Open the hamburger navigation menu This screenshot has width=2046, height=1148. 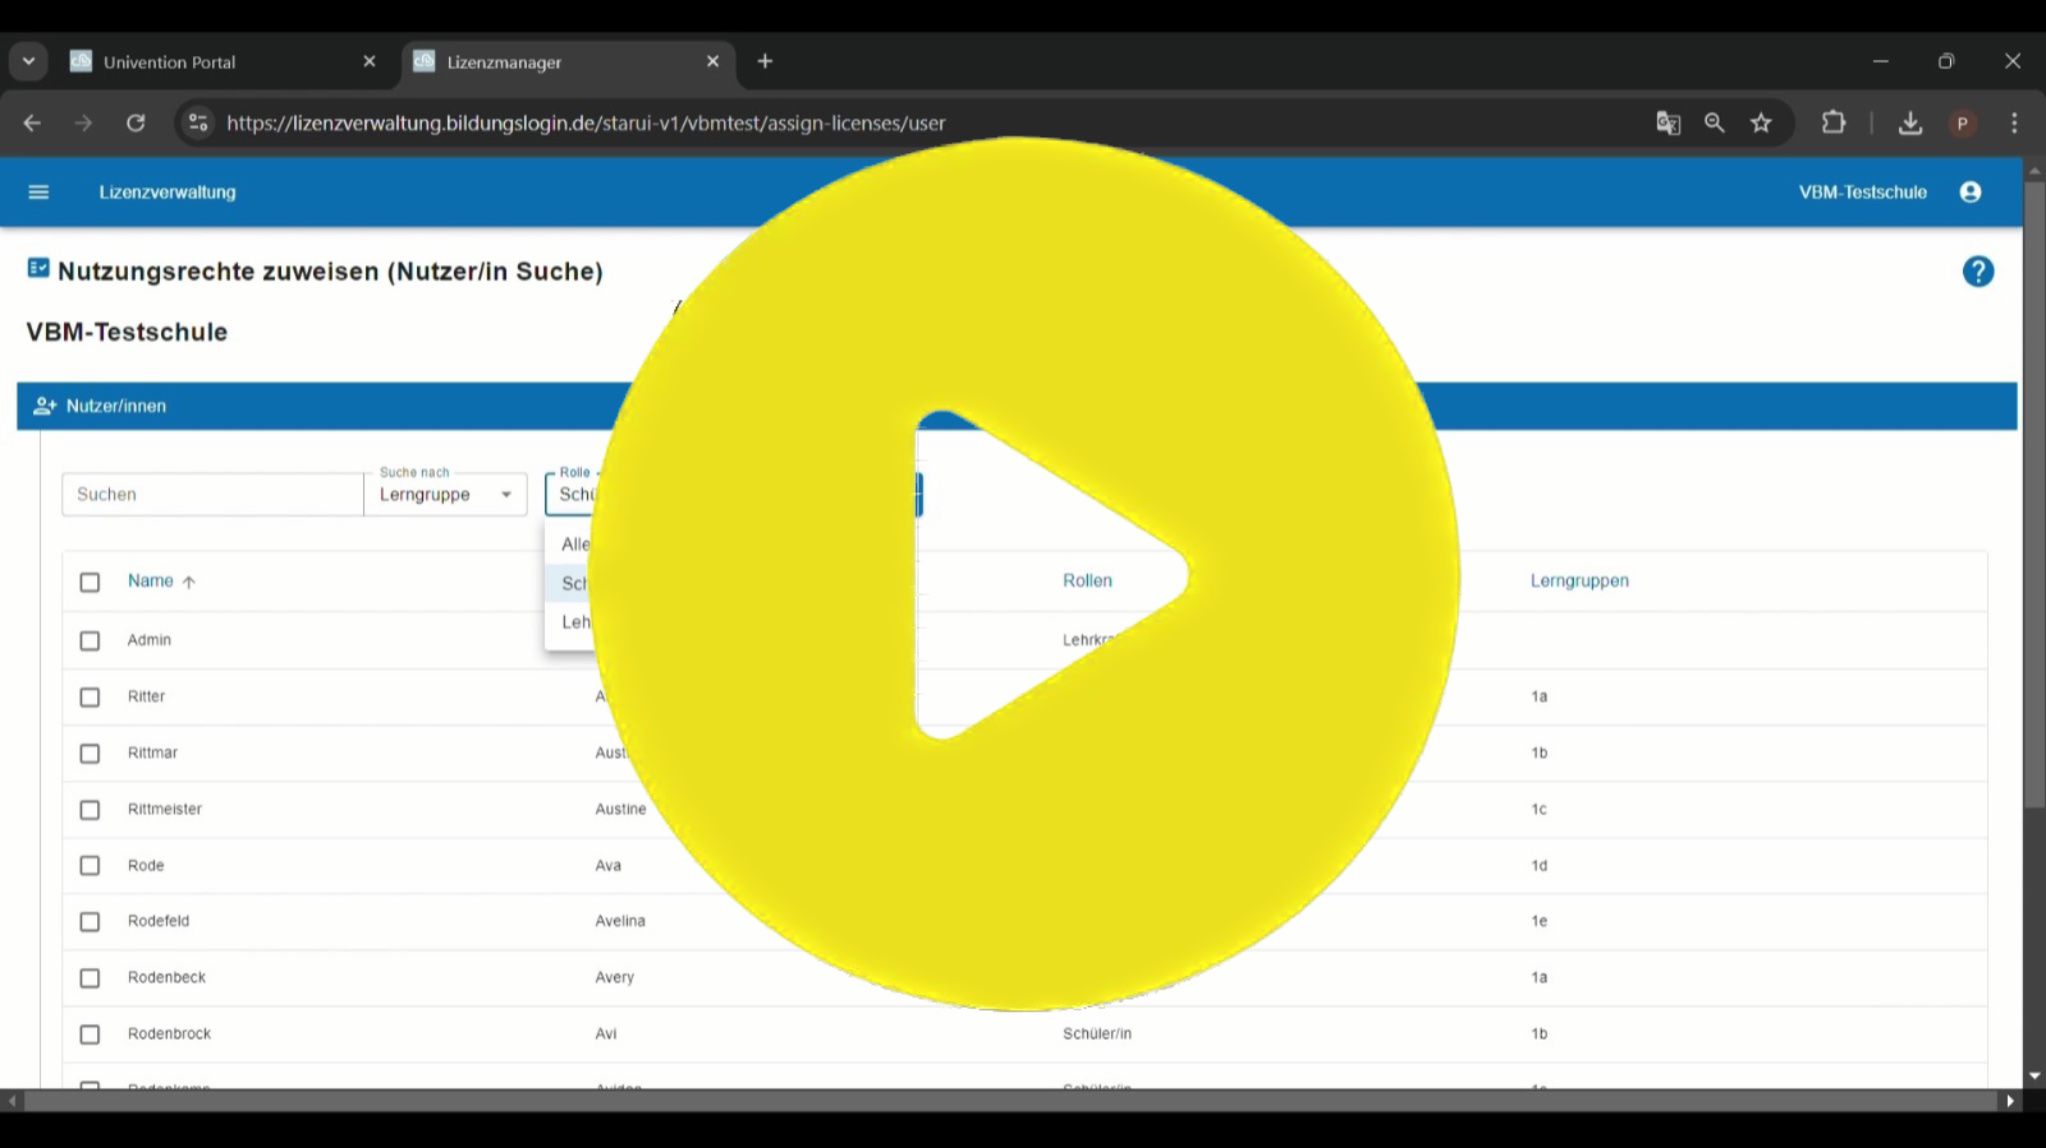coord(38,192)
